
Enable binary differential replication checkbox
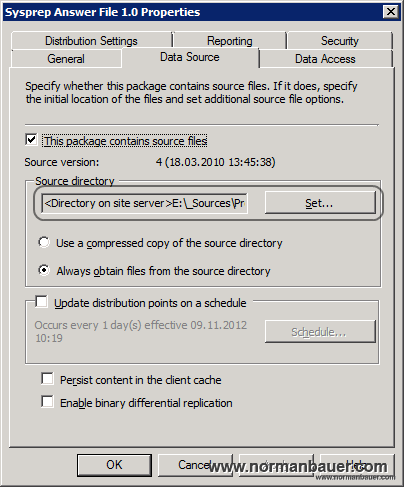[x=47, y=402]
